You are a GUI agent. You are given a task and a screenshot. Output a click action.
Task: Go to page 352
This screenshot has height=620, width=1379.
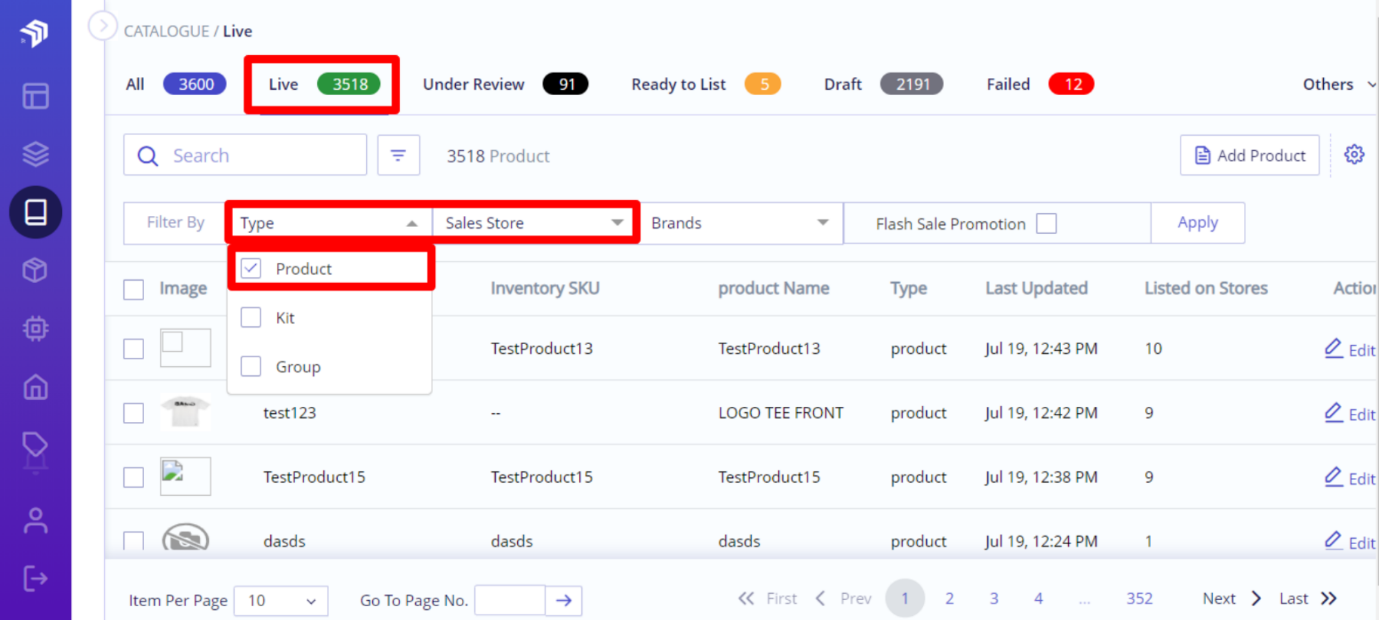1139,599
